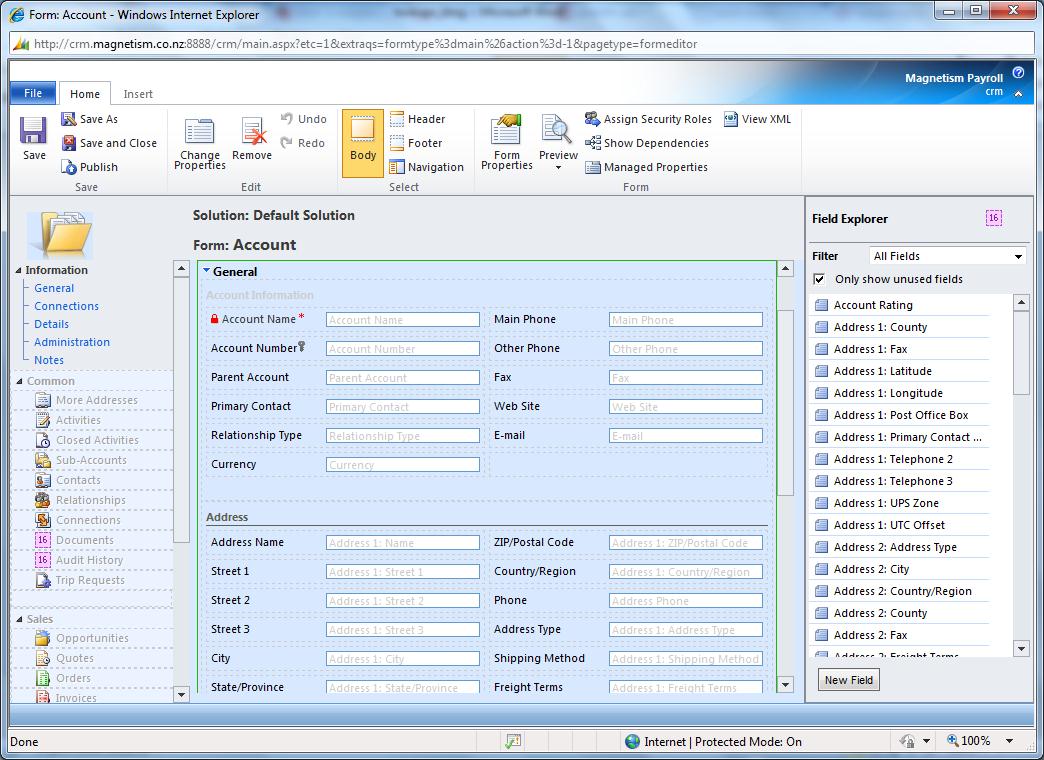The image size is (1044, 760).
Task: Switch to the Insert tab
Action: [138, 93]
